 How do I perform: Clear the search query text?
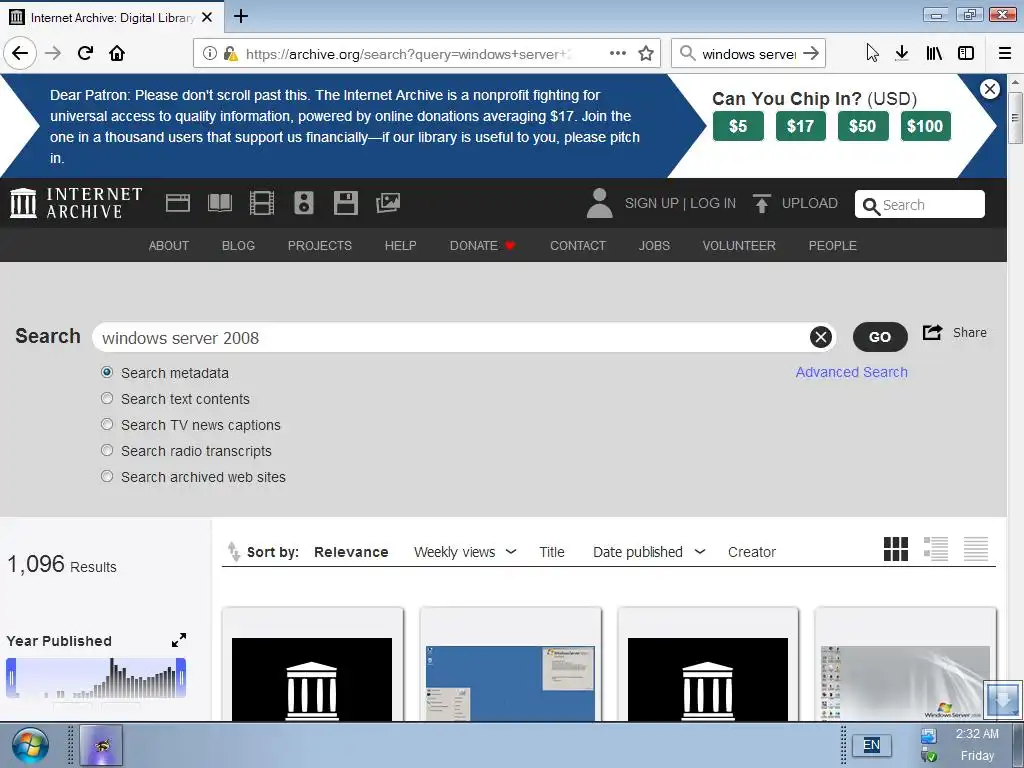pos(821,337)
